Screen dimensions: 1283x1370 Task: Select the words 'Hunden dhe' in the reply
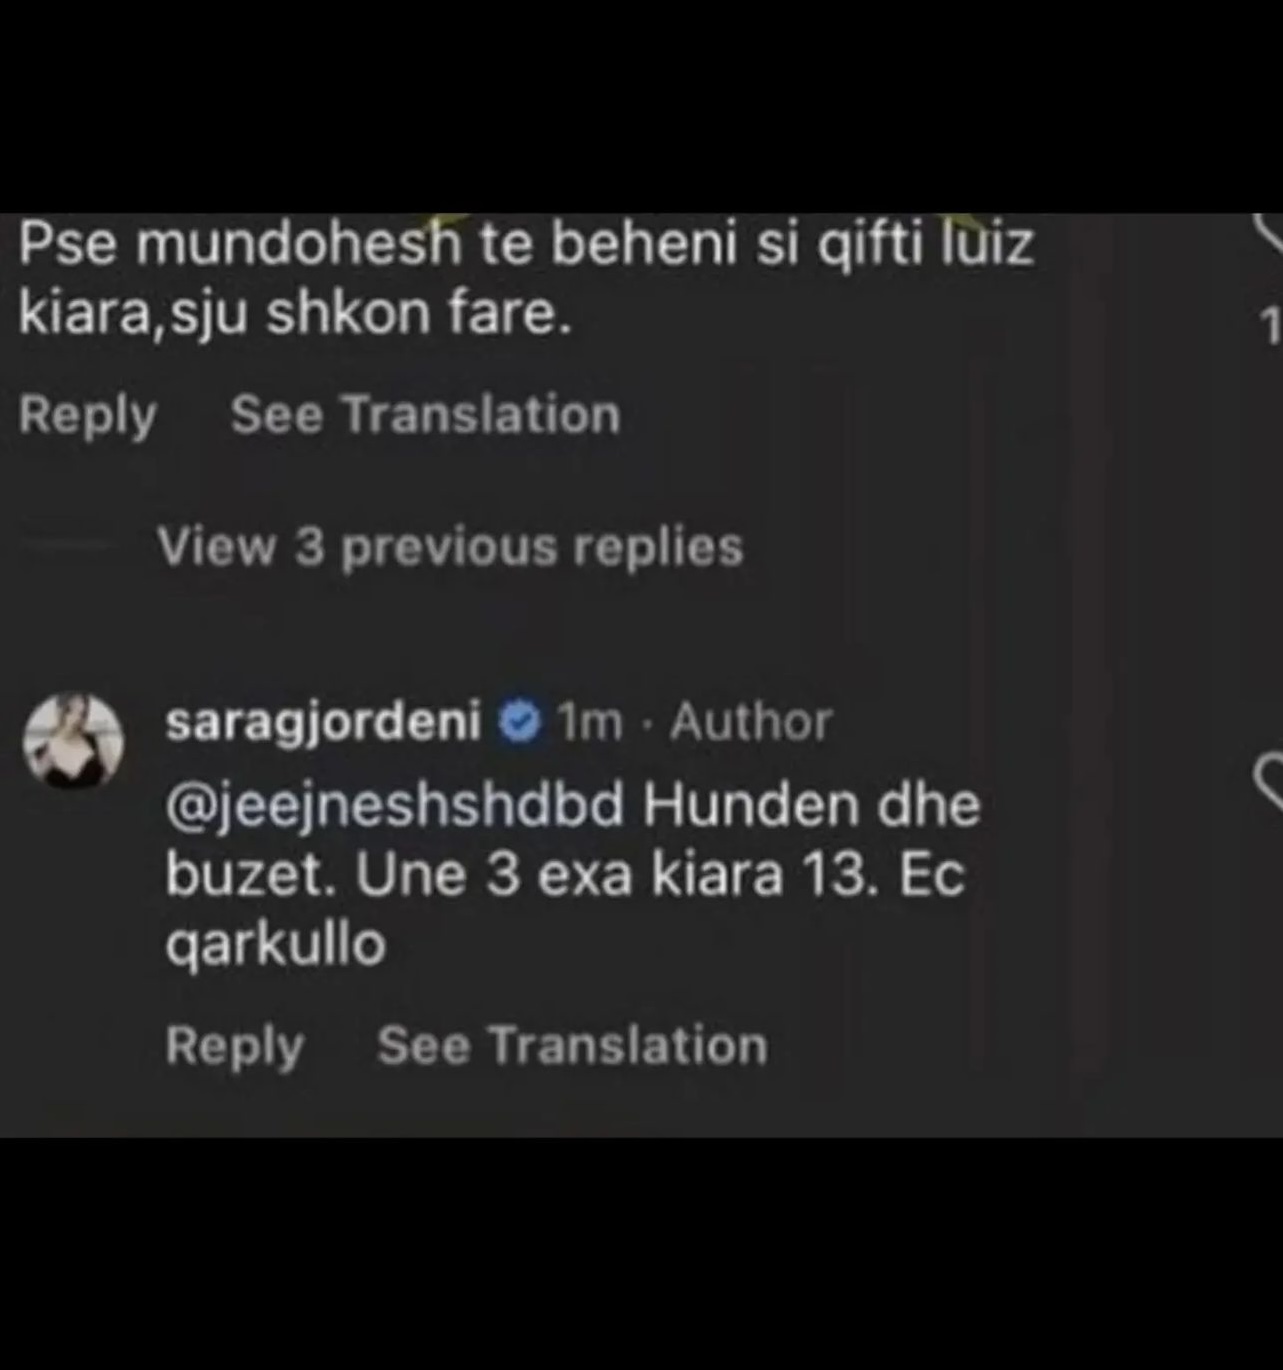811,806
